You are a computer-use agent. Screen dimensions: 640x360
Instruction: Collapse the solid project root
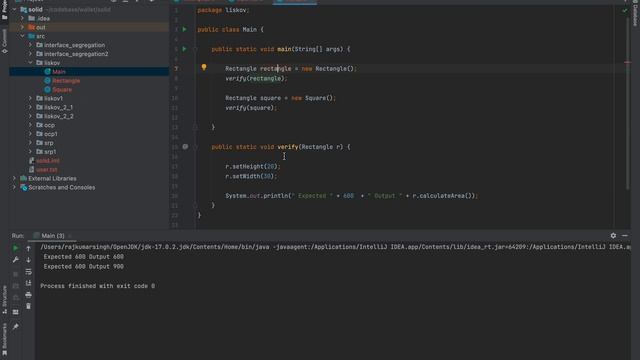[15, 9]
